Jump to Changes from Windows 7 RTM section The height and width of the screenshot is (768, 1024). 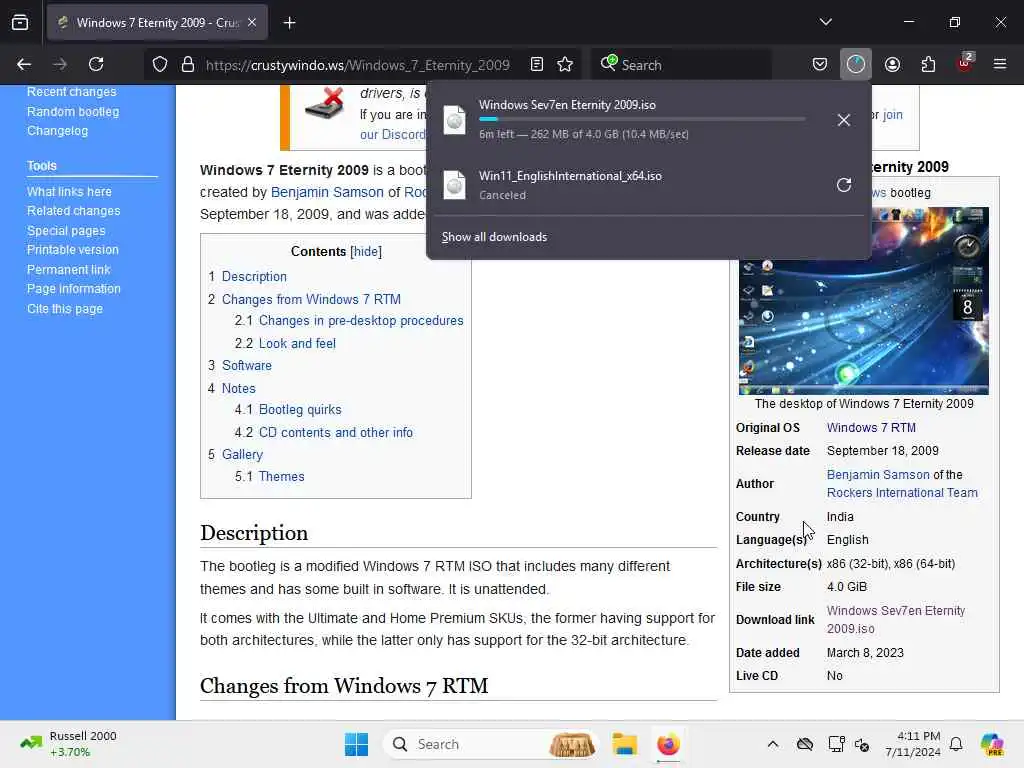coord(311,299)
